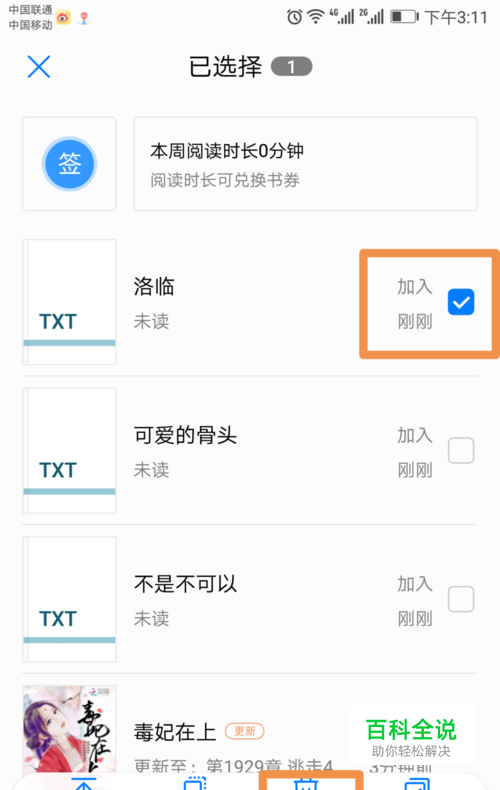The image size is (500, 790).
Task: Tap the 洛临 TXT cover thumbnail
Action: (x=70, y=302)
